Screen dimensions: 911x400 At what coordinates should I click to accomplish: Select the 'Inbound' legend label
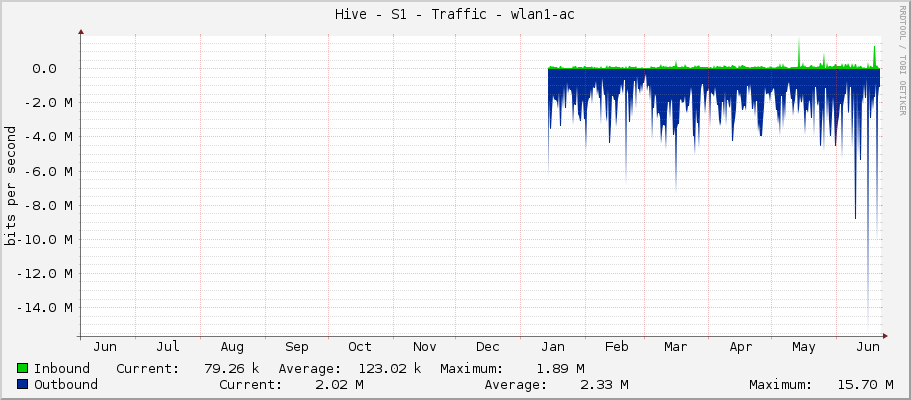click(x=62, y=369)
